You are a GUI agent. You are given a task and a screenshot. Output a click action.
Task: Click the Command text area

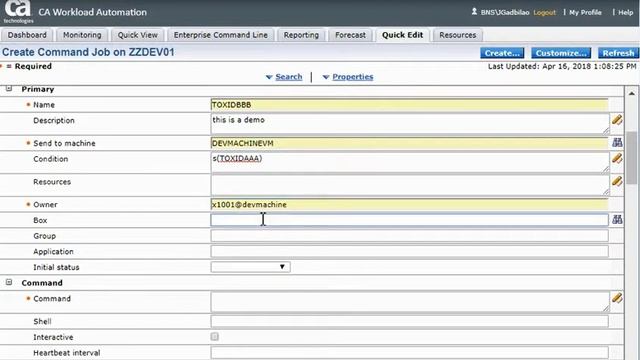(410, 302)
